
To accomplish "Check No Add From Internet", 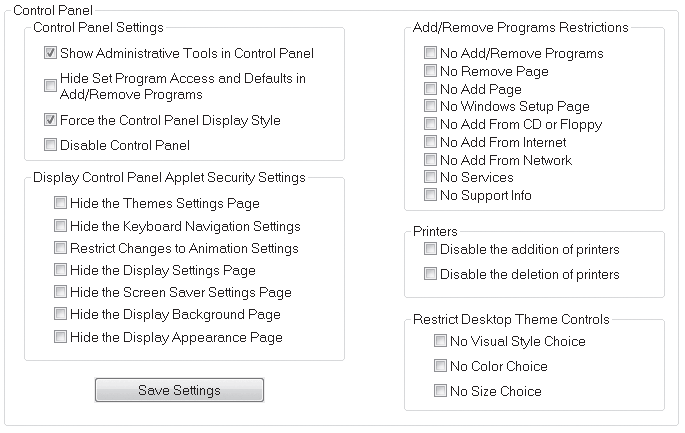I will coord(430,142).
